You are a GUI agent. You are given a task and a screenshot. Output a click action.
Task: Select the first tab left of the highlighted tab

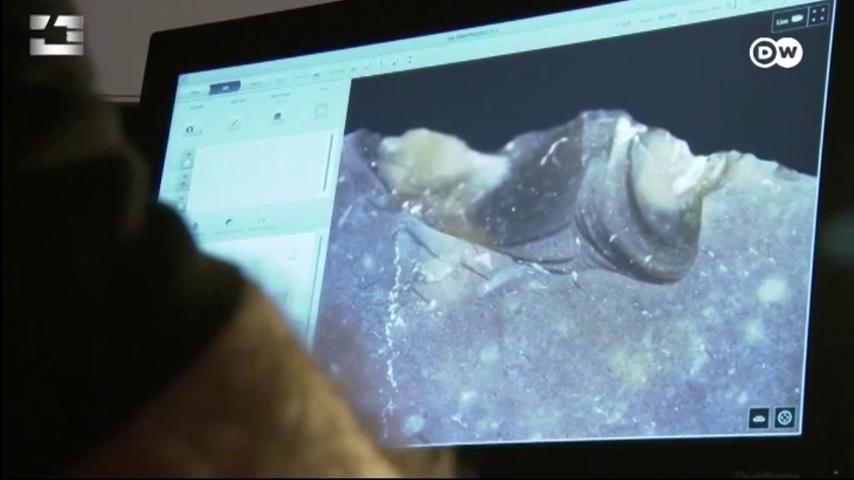pos(194,93)
